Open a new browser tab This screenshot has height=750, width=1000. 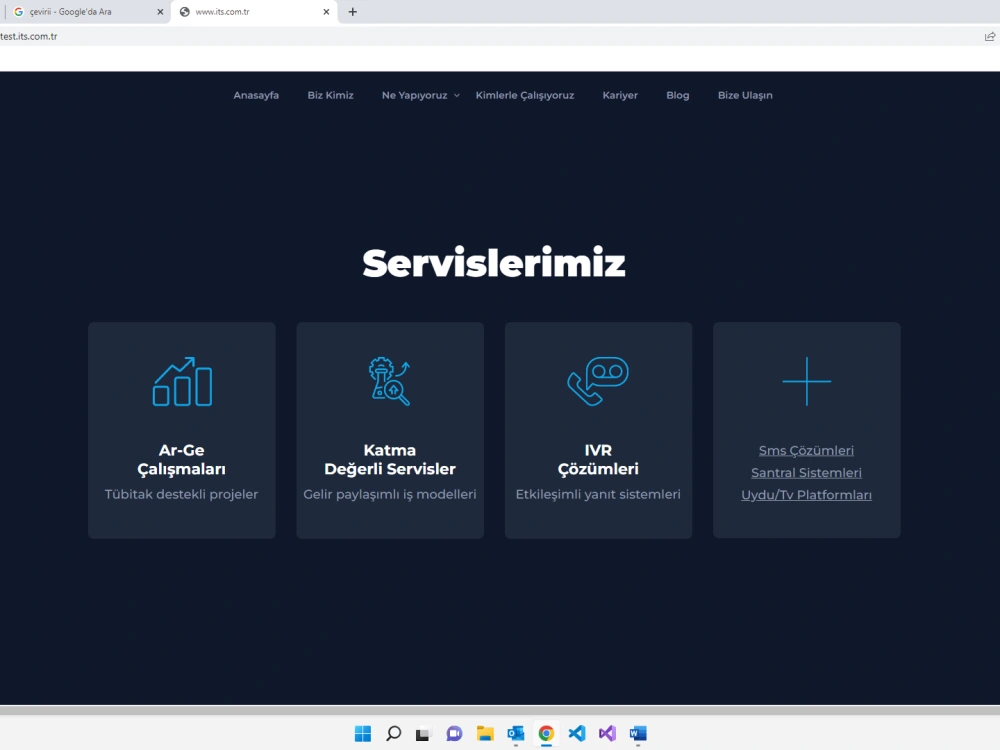click(353, 11)
